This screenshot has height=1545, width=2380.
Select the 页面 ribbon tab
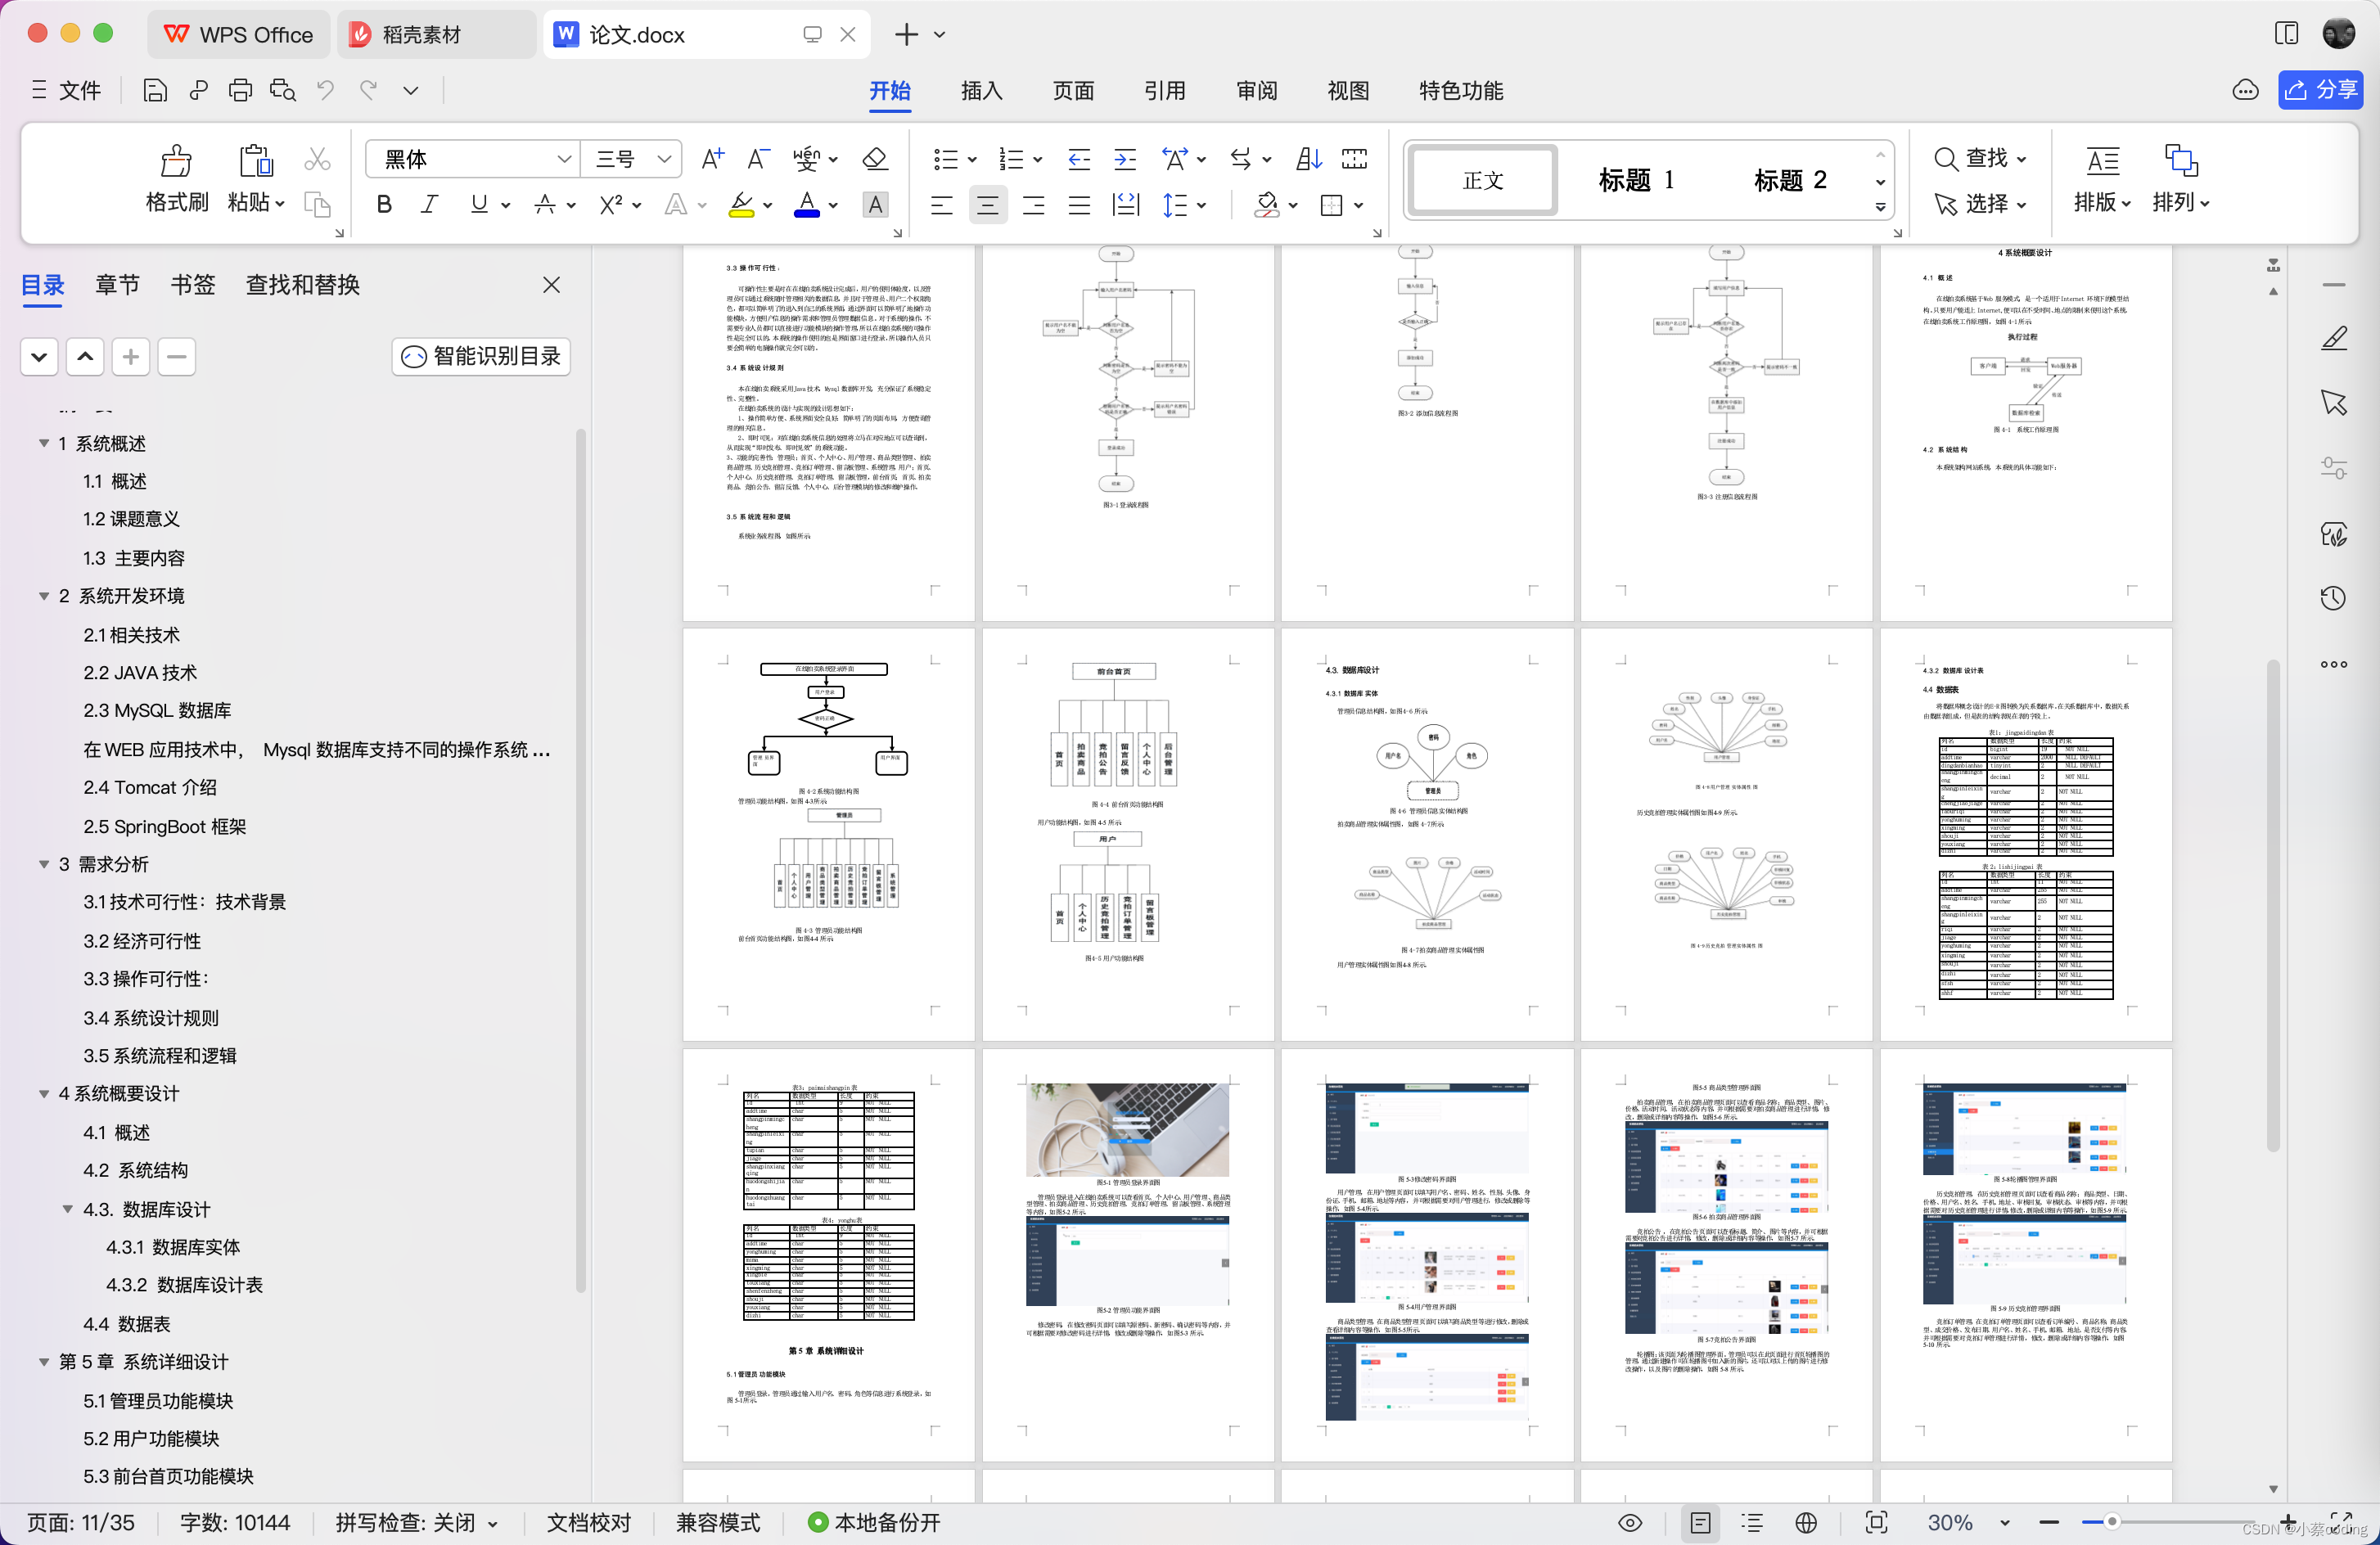[1071, 92]
